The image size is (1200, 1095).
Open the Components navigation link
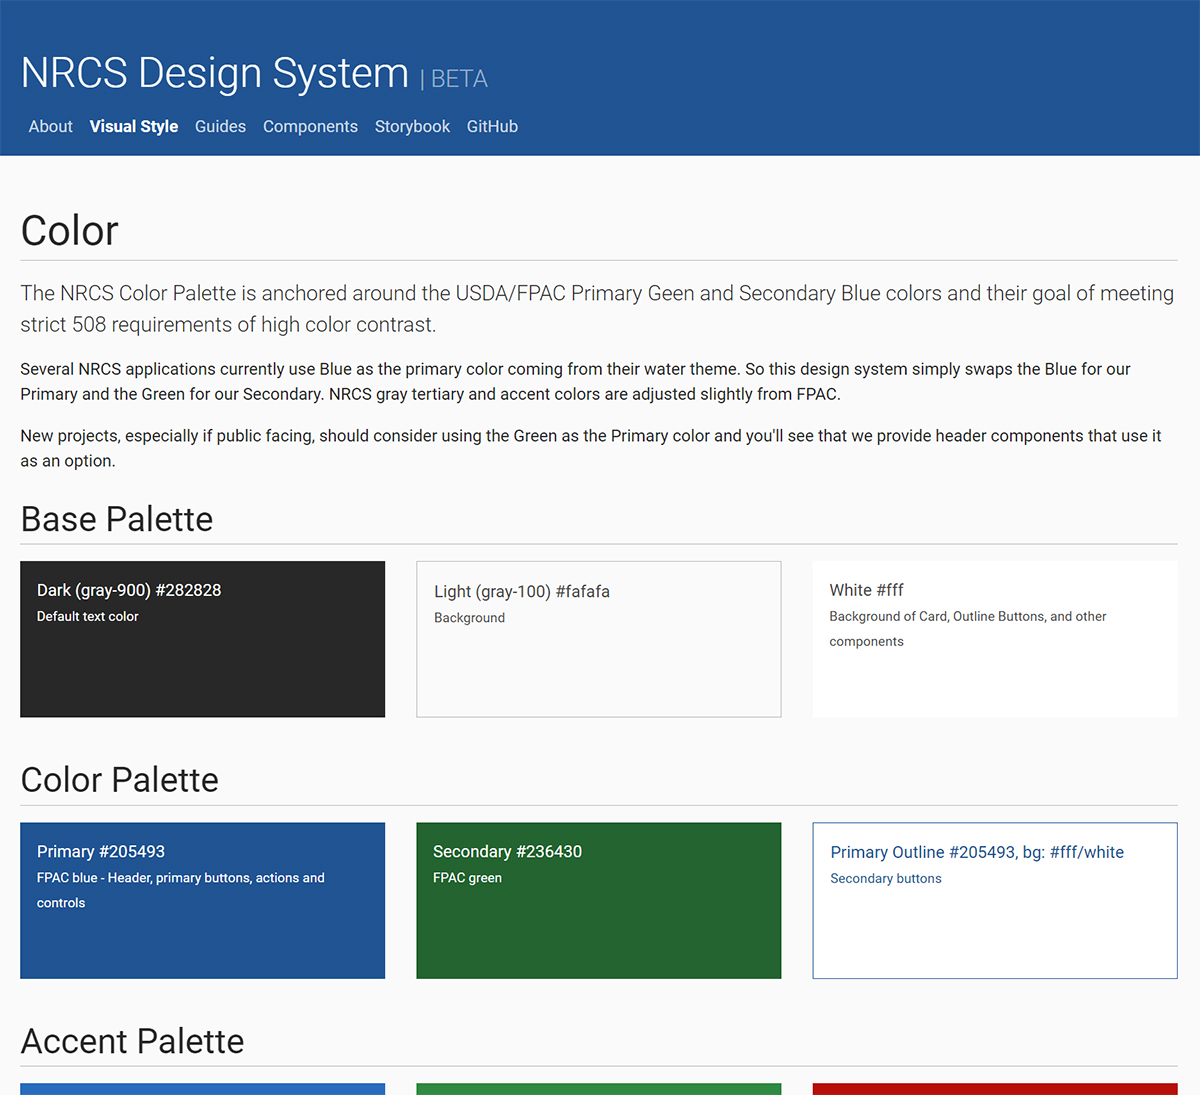(310, 126)
